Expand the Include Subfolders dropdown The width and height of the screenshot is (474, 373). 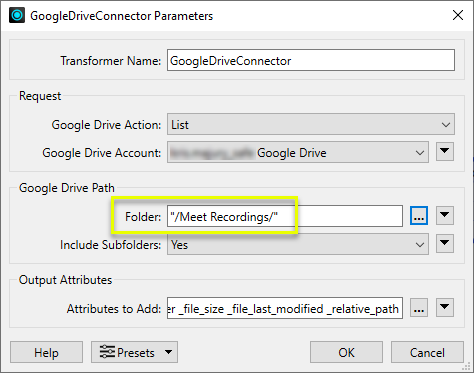click(x=298, y=245)
